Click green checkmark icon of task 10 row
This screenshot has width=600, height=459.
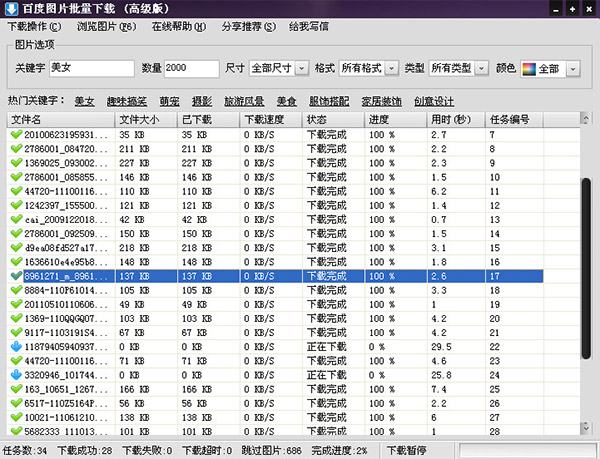tap(16, 177)
